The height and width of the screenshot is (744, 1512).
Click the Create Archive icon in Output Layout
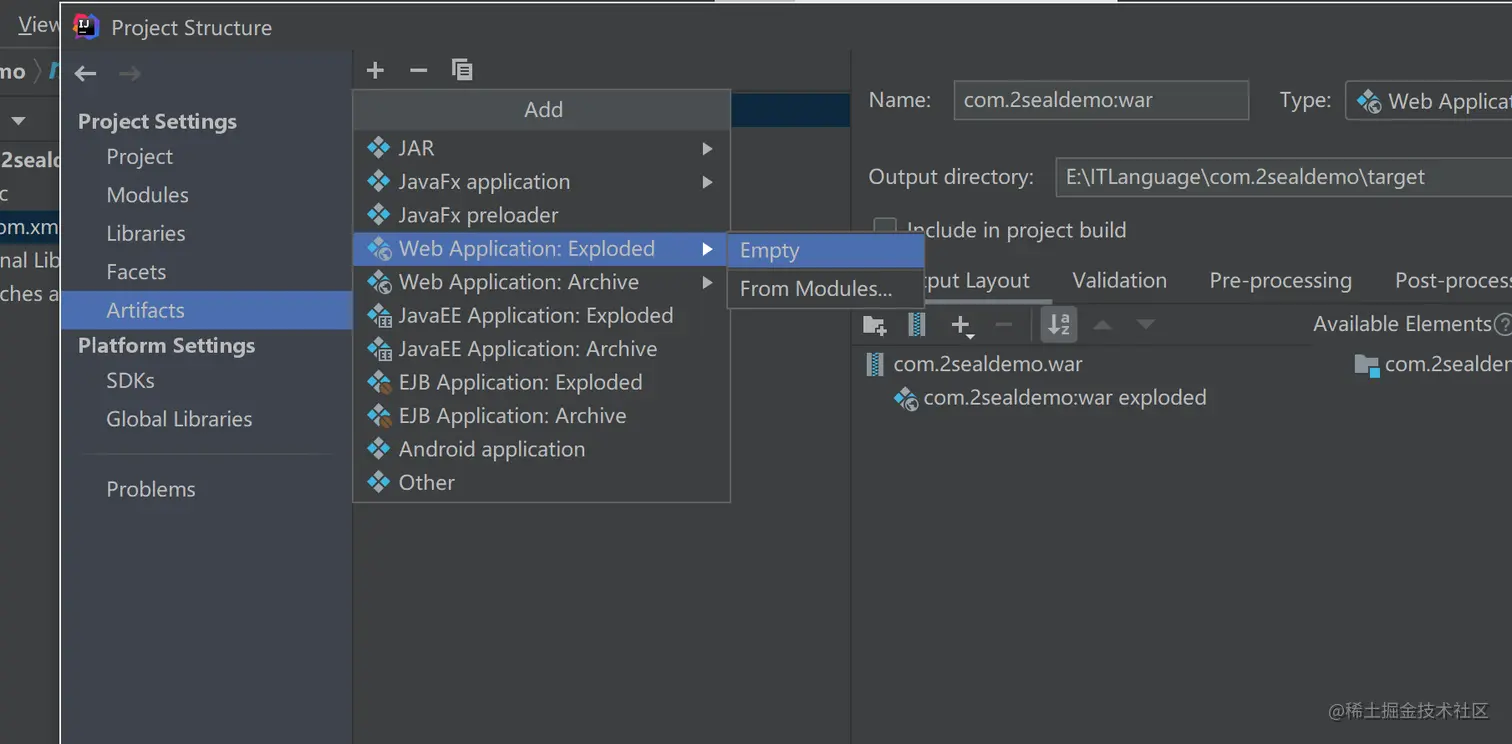point(916,325)
